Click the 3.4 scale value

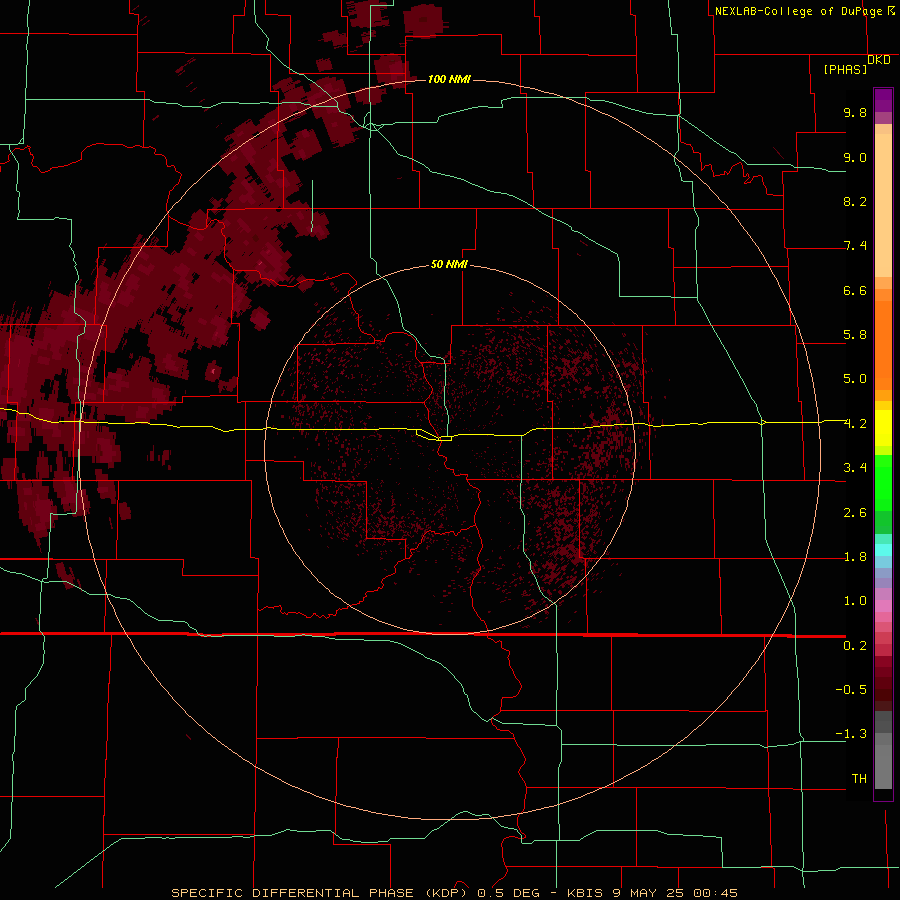click(855, 468)
